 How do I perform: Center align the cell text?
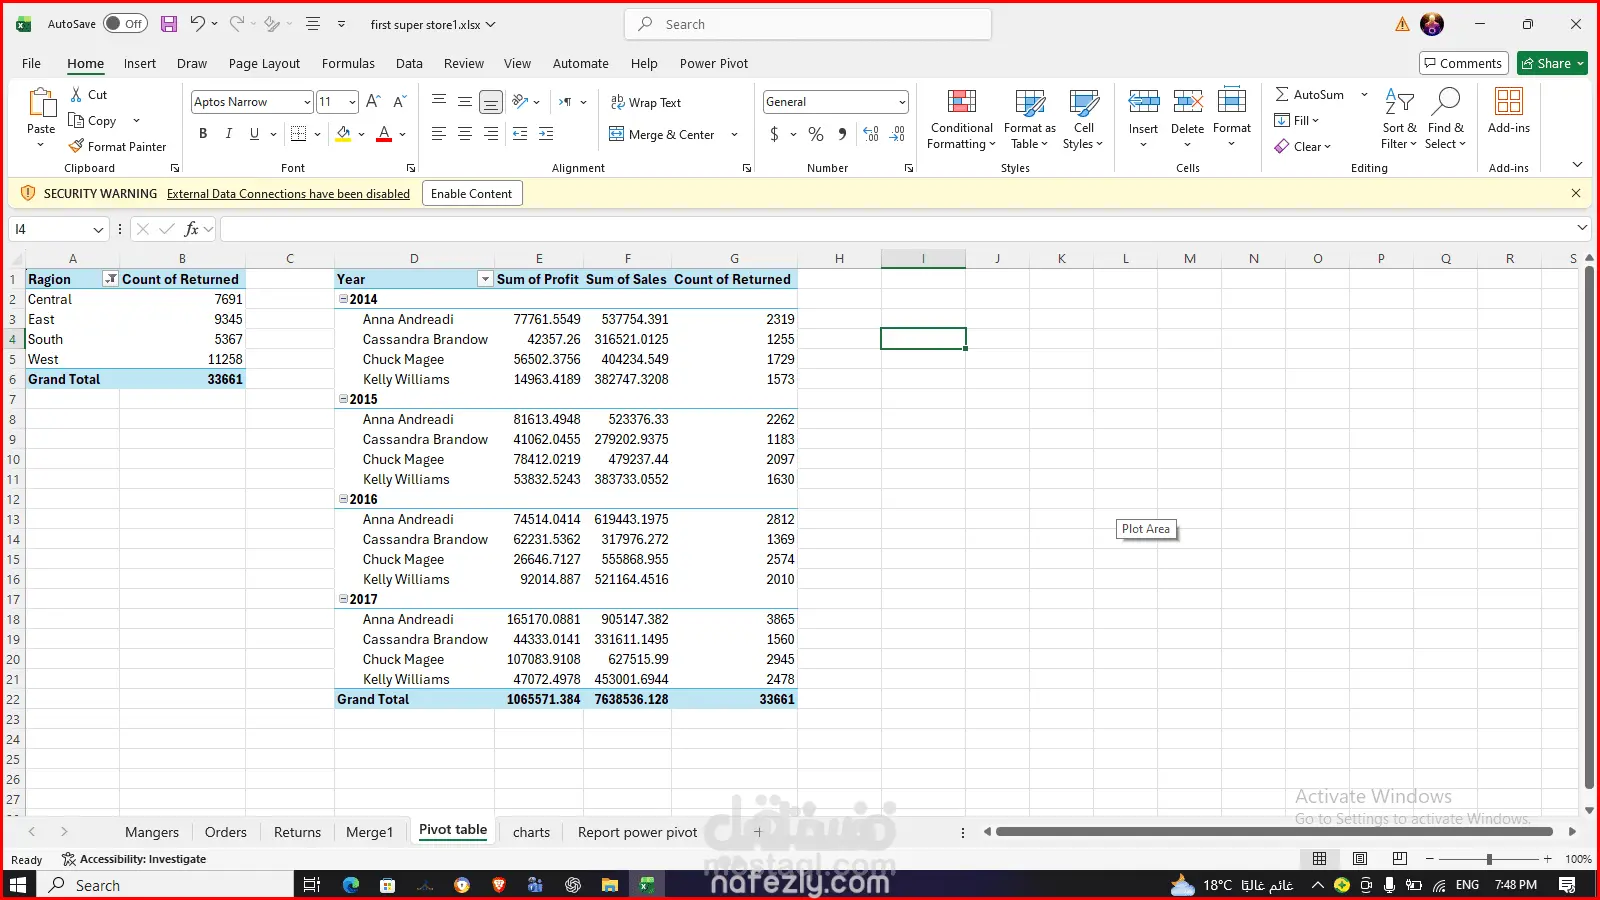pos(465,134)
